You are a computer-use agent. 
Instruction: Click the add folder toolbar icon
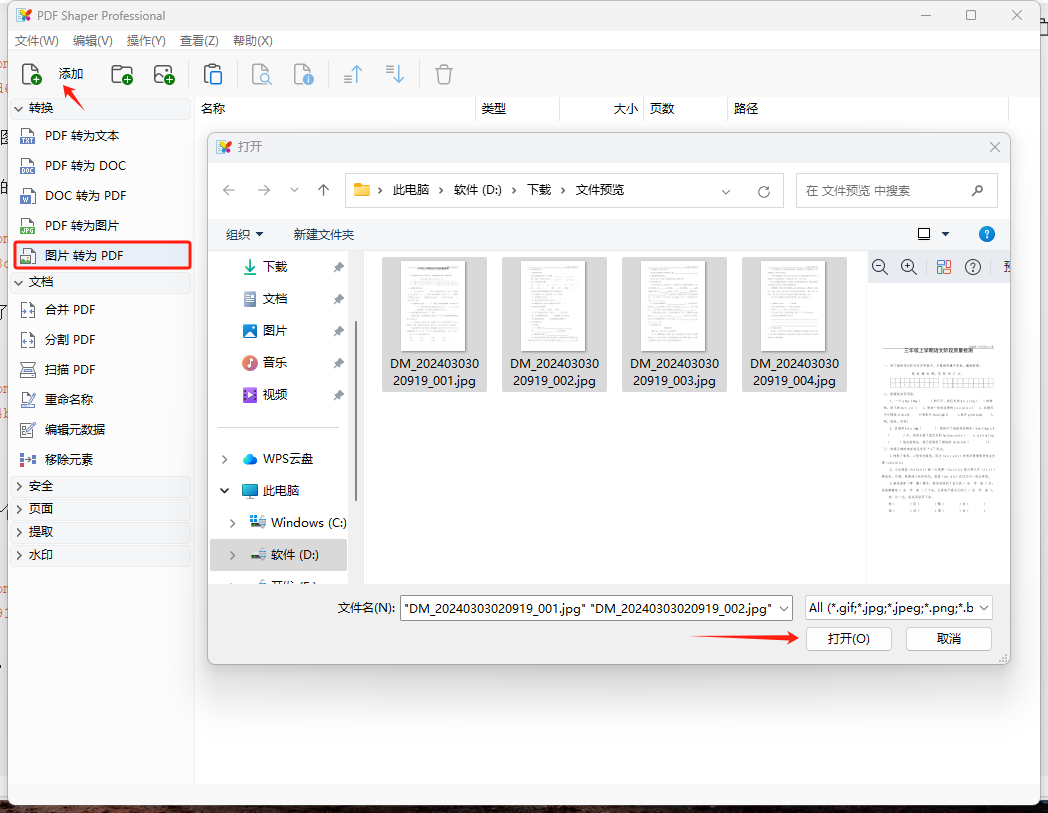tap(122, 74)
